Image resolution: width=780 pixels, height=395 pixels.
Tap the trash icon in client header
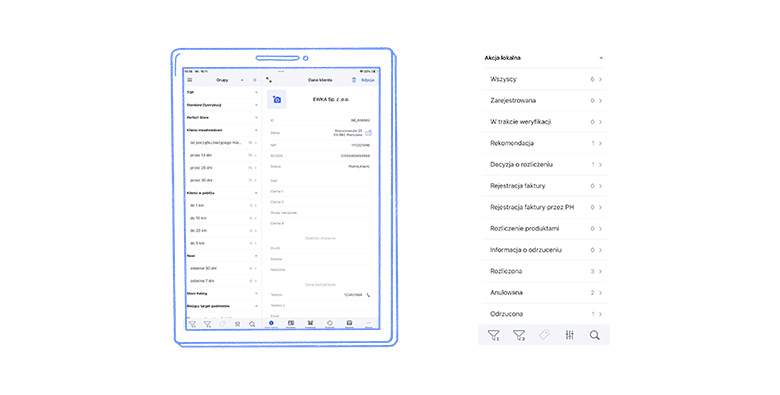pyautogui.click(x=354, y=80)
